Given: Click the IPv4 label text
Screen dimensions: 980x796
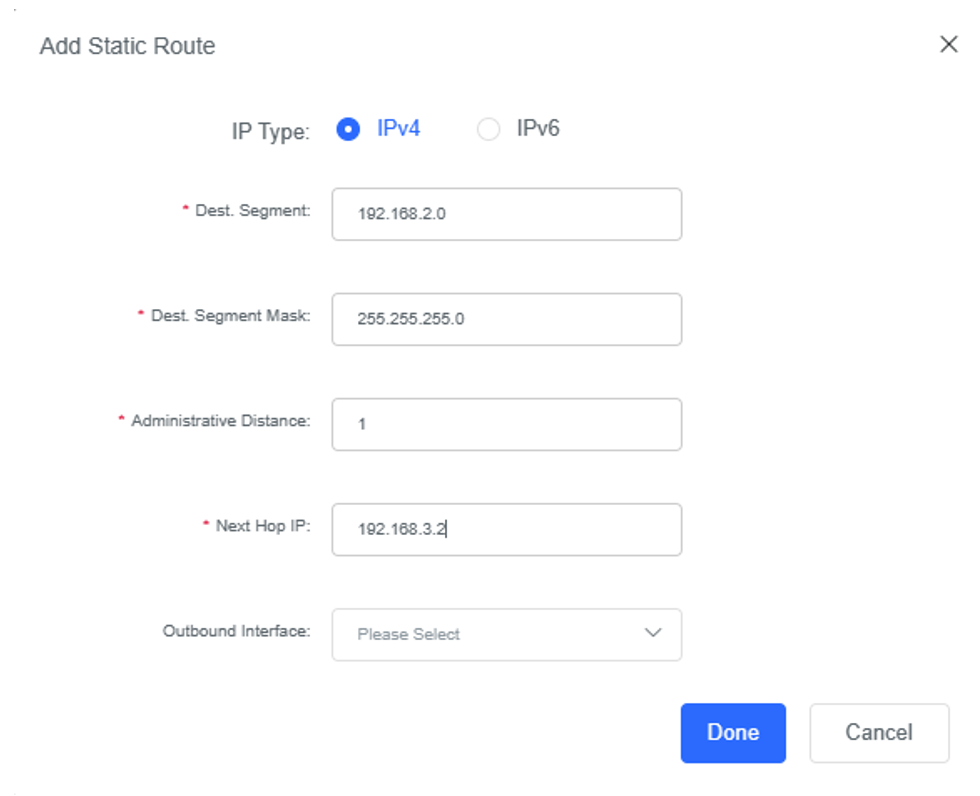Looking at the screenshot, I should (398, 129).
